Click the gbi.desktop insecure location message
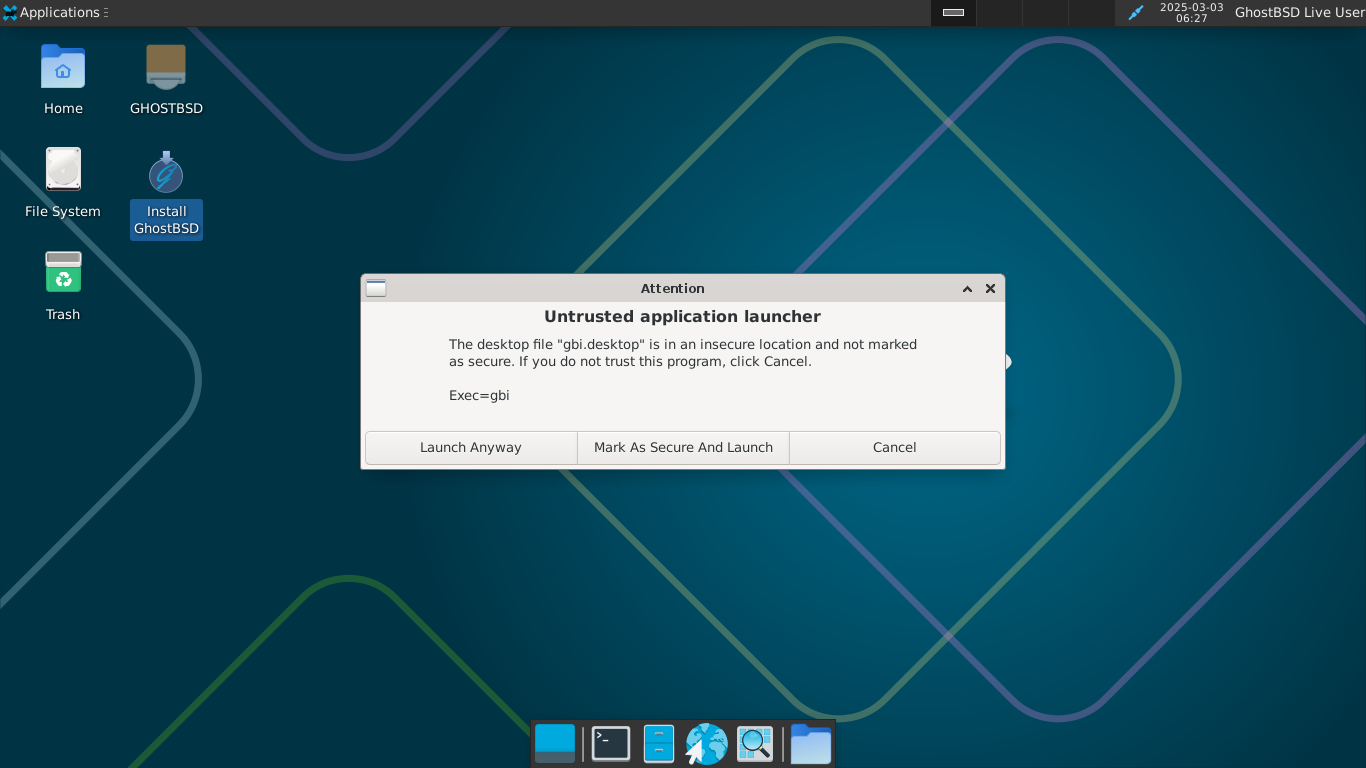 click(683, 353)
